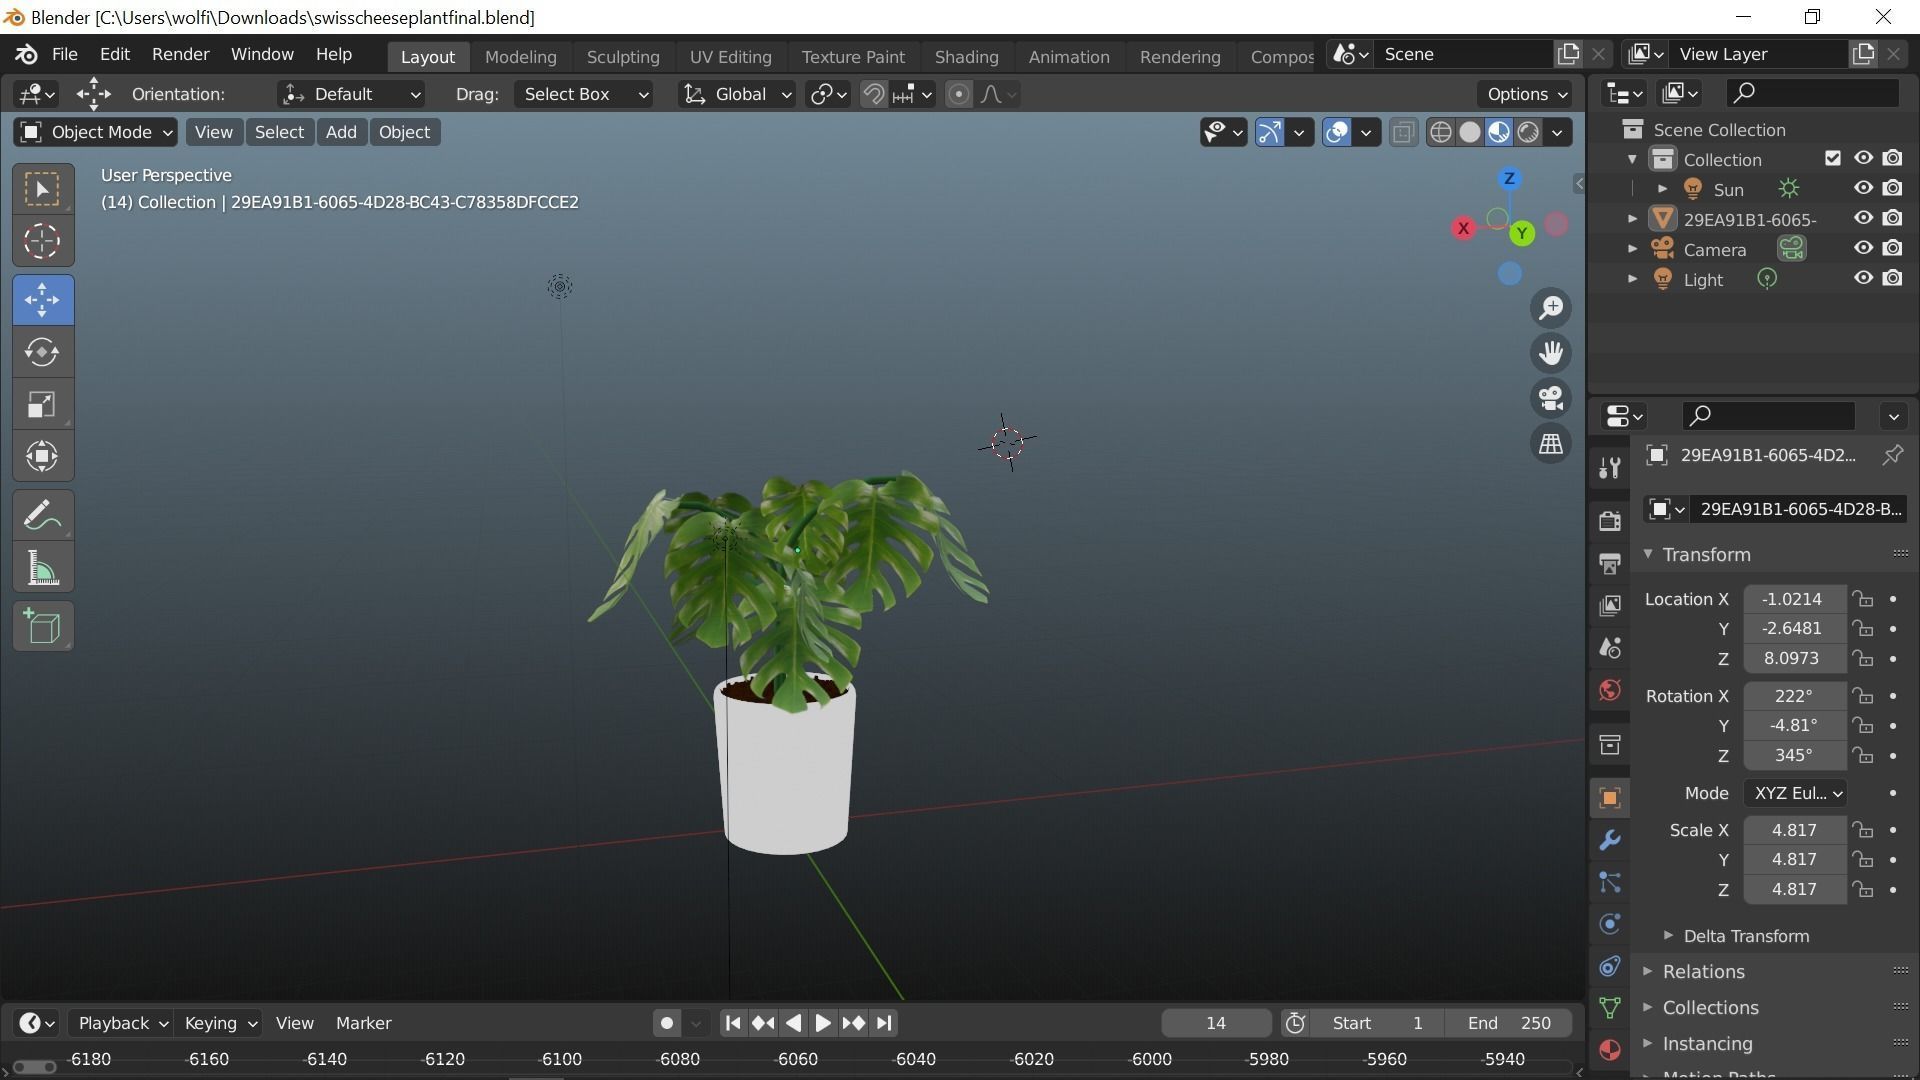Activate the Scale tool
This screenshot has width=1920, height=1080.
pos(42,404)
